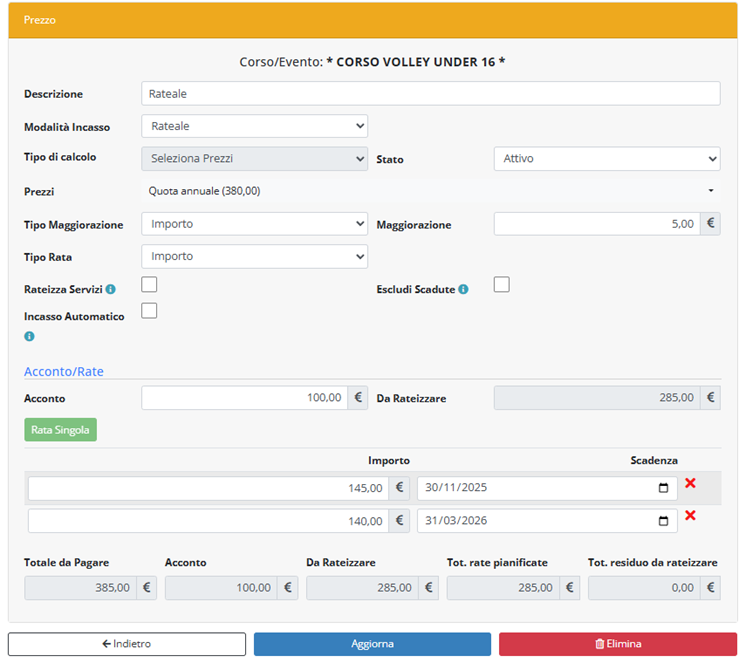739x663 pixels.
Task: Click info icon next to Escludi Scadute
Action: click(x=465, y=290)
